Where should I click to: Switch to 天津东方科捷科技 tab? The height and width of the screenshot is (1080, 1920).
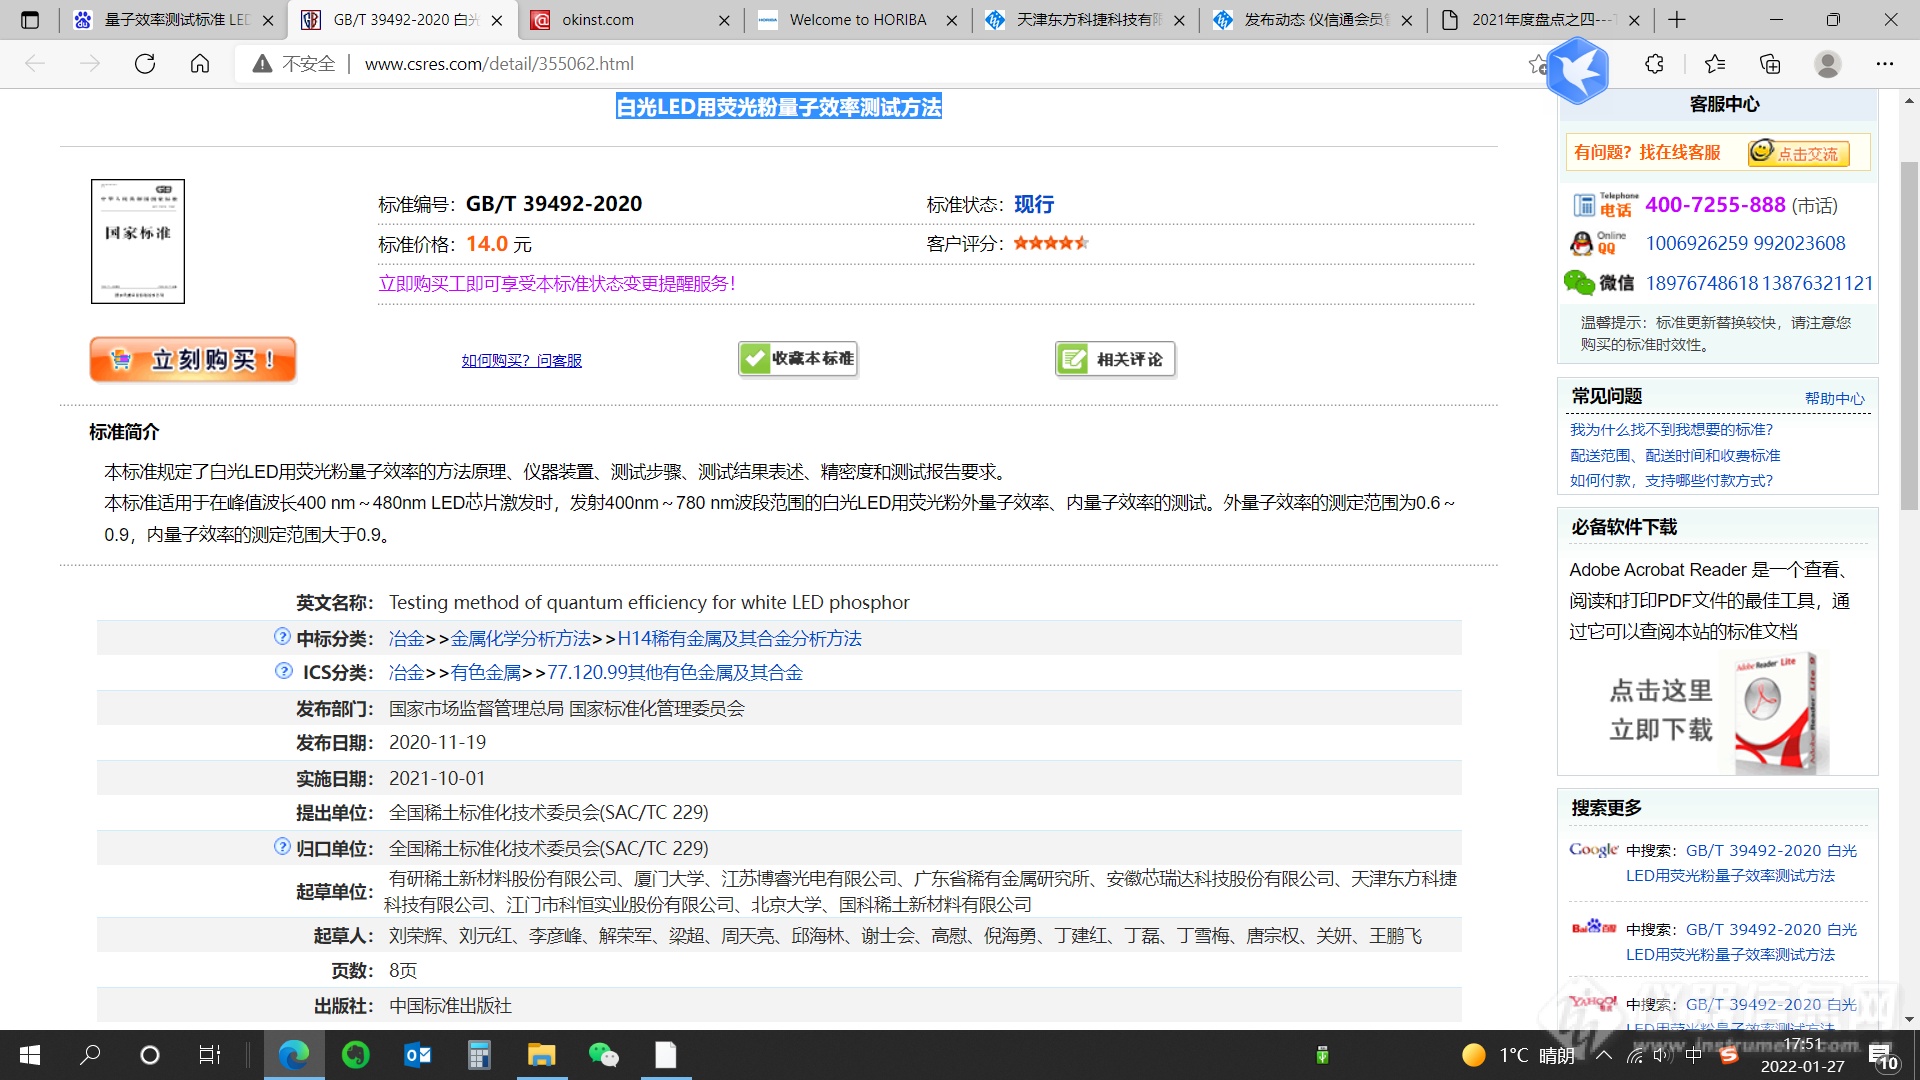coord(1086,20)
